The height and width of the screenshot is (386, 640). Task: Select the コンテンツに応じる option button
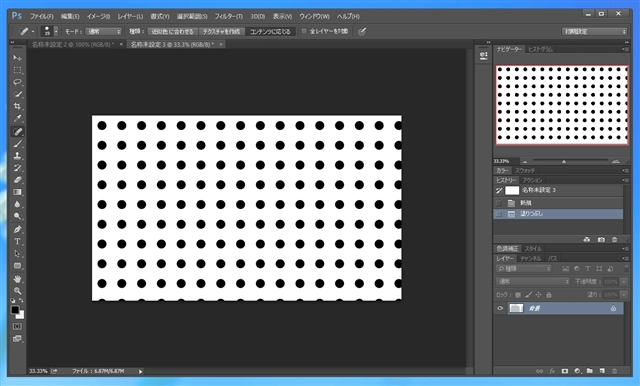(x=270, y=31)
